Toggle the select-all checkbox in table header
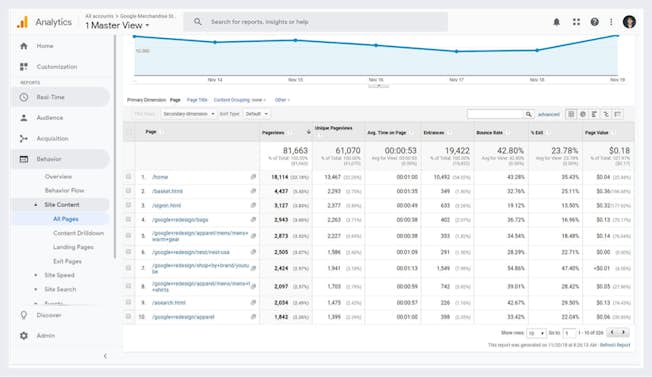The image size is (652, 377). click(x=129, y=132)
